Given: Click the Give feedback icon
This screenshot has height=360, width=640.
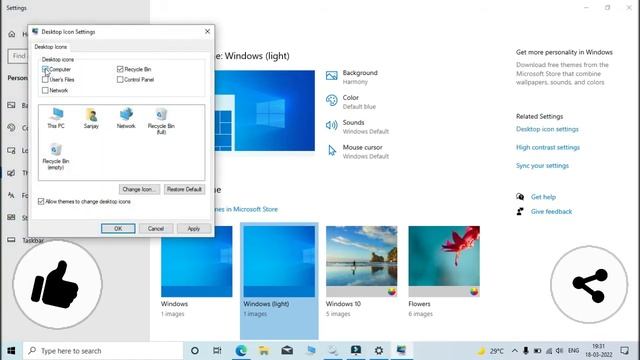Looking at the screenshot, I should point(520,211).
